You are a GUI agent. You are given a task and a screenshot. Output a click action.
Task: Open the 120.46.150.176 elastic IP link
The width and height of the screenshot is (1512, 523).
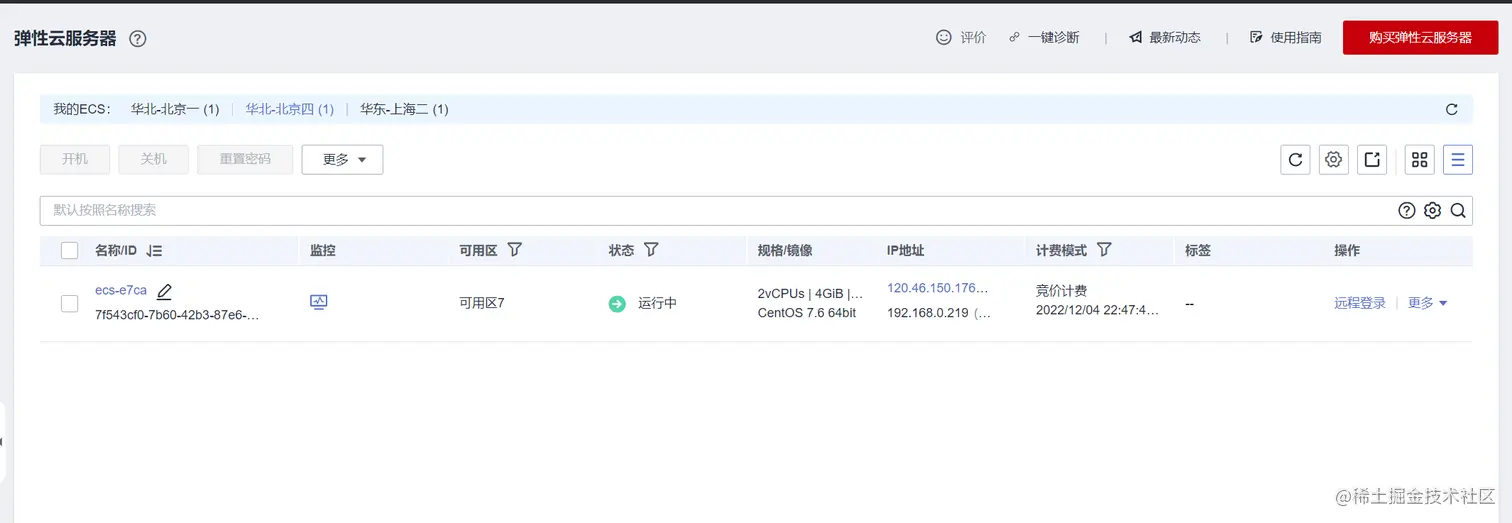(x=937, y=288)
